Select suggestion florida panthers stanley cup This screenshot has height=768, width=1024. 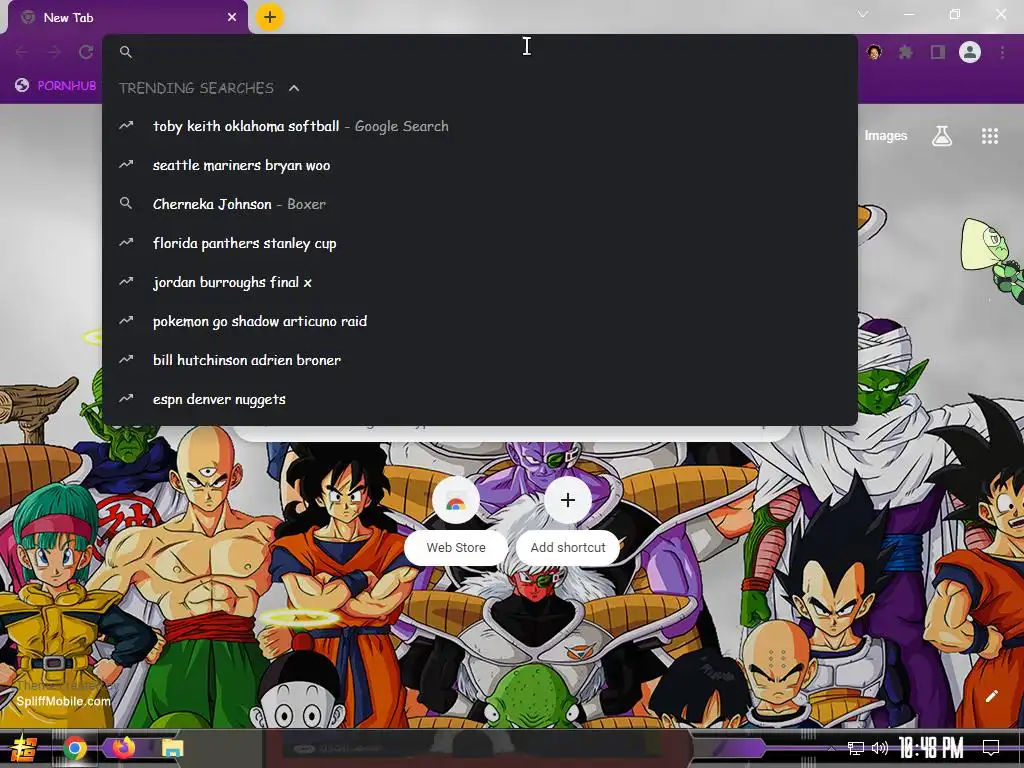click(480, 243)
